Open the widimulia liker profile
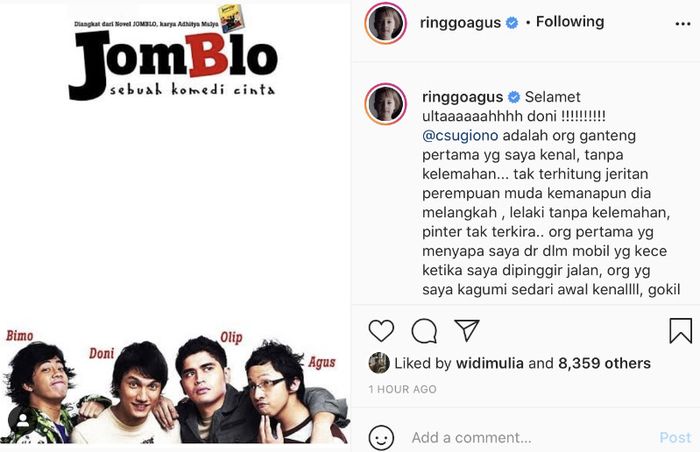The width and height of the screenshot is (700, 452). [490, 363]
